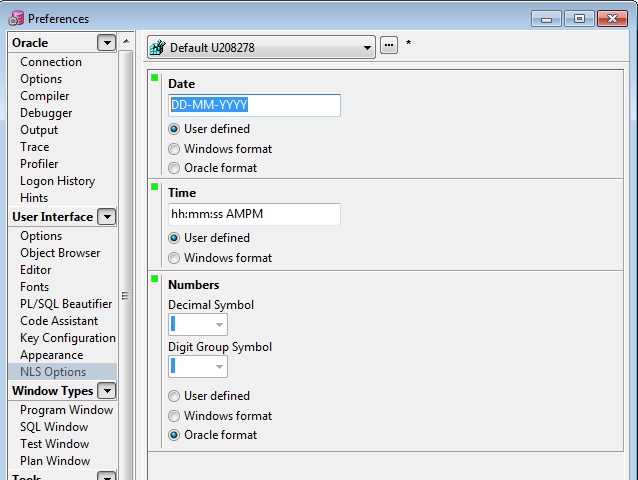The image size is (638, 480).
Task: Go to the Logon History preferences page
Action: (x=57, y=181)
